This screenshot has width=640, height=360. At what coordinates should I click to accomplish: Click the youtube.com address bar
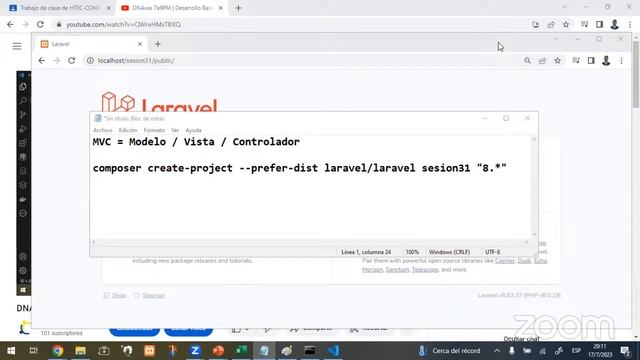(x=294, y=24)
